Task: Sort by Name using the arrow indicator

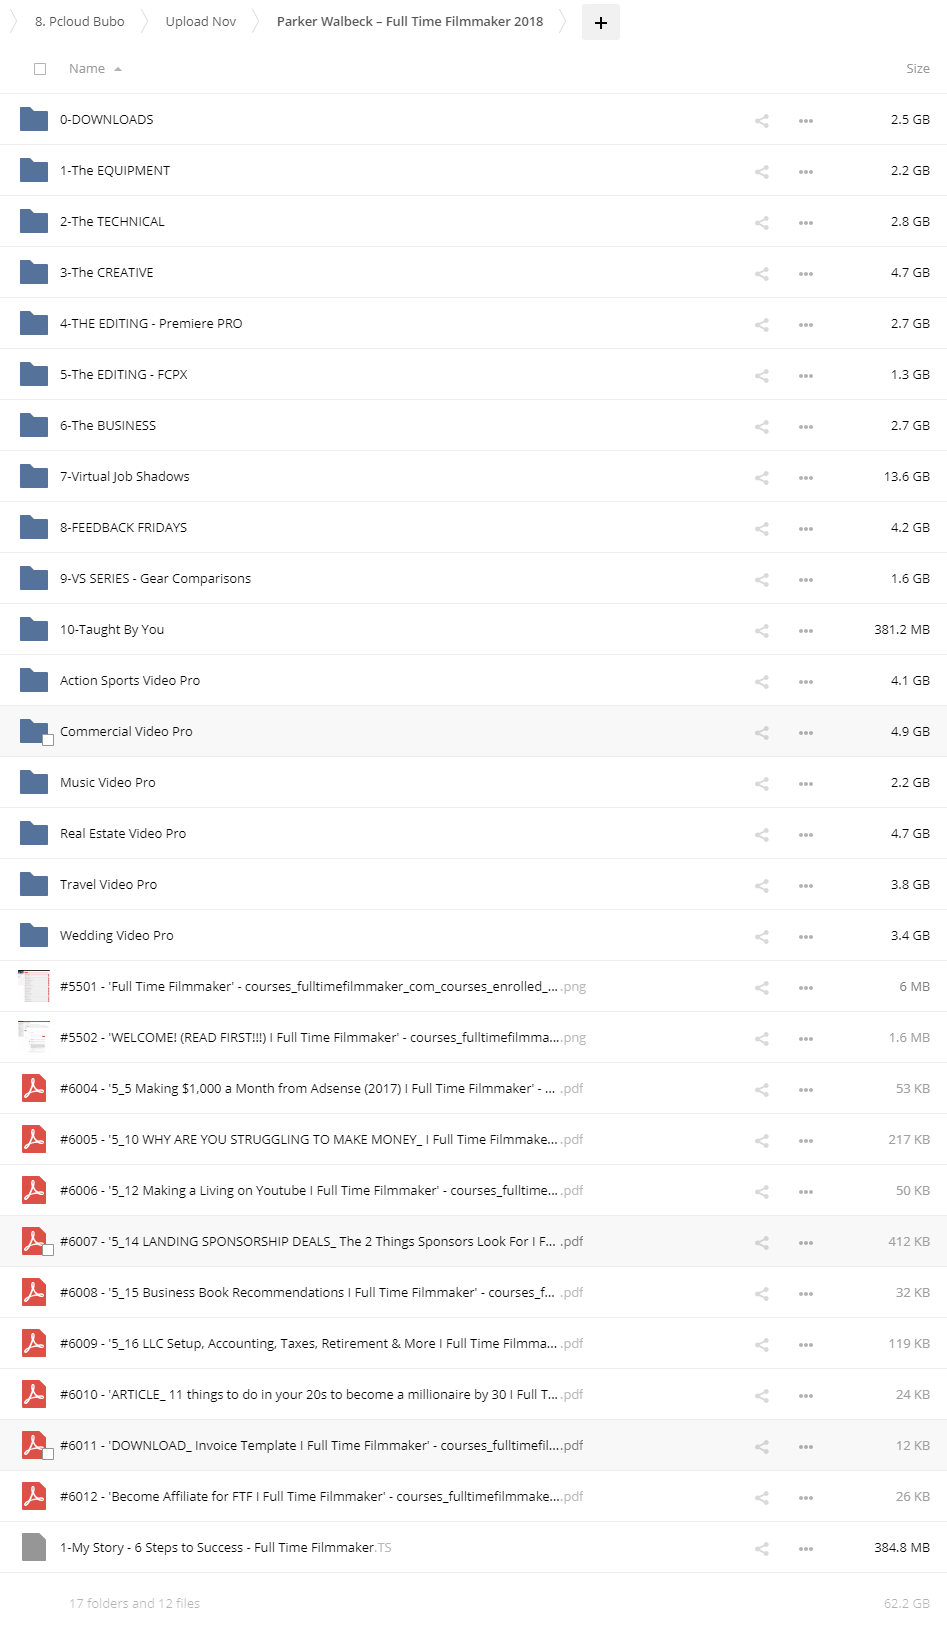Action: (x=118, y=69)
